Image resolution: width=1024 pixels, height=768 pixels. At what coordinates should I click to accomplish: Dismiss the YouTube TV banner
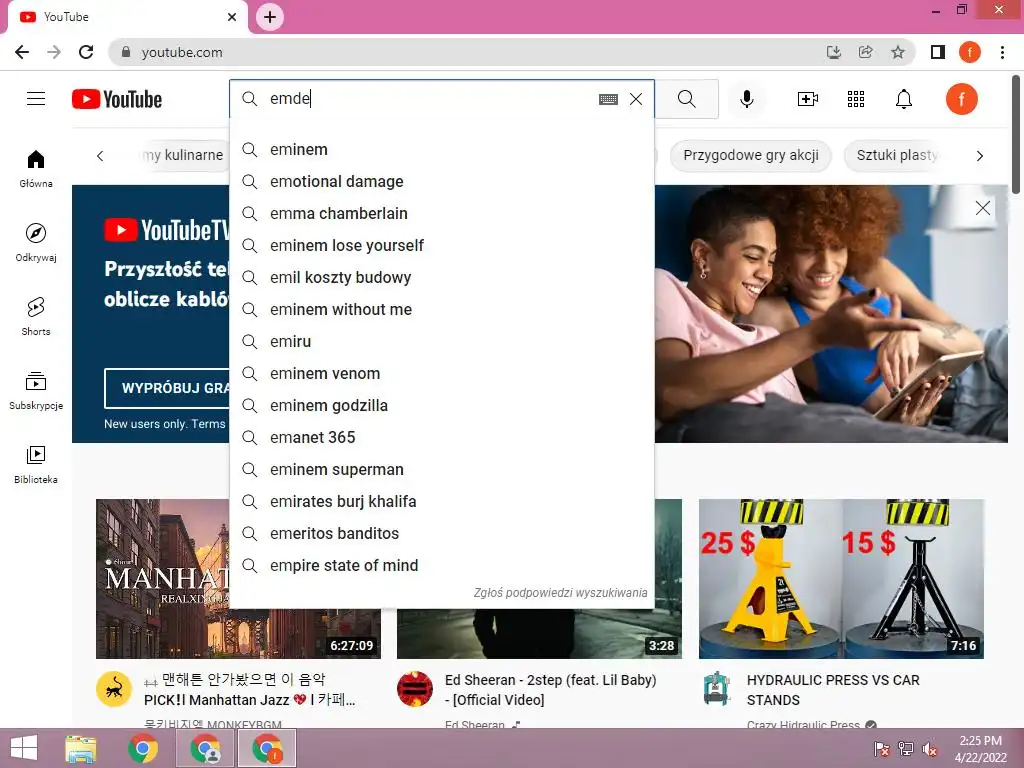point(983,208)
